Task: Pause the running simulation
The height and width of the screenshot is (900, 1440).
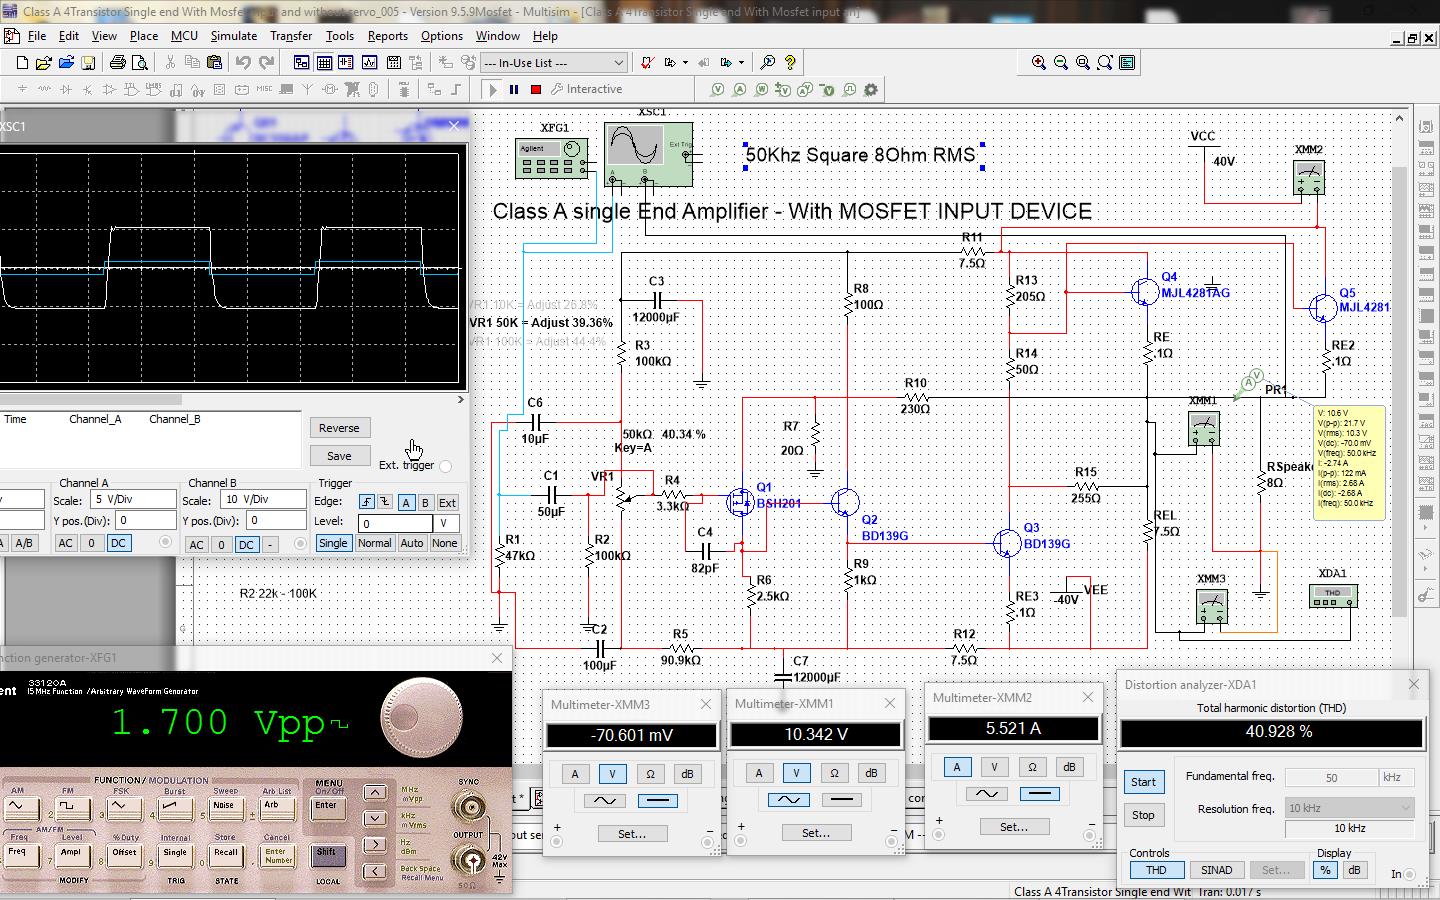Action: (514, 89)
